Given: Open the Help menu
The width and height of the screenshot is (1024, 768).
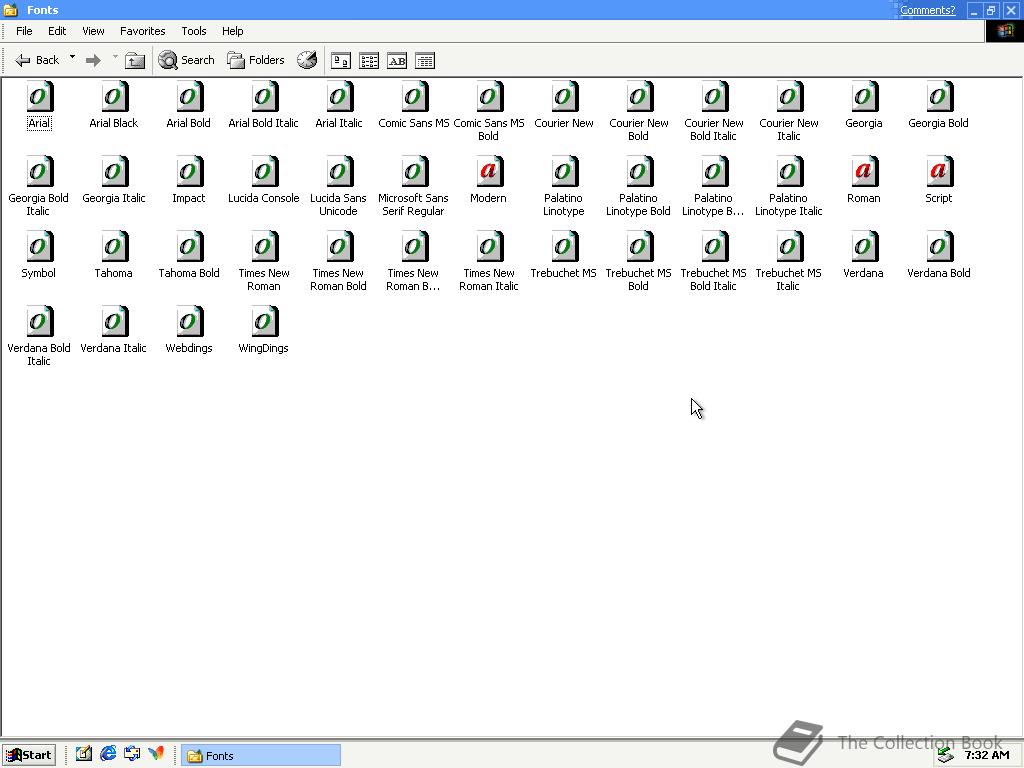Looking at the screenshot, I should click(x=232, y=31).
